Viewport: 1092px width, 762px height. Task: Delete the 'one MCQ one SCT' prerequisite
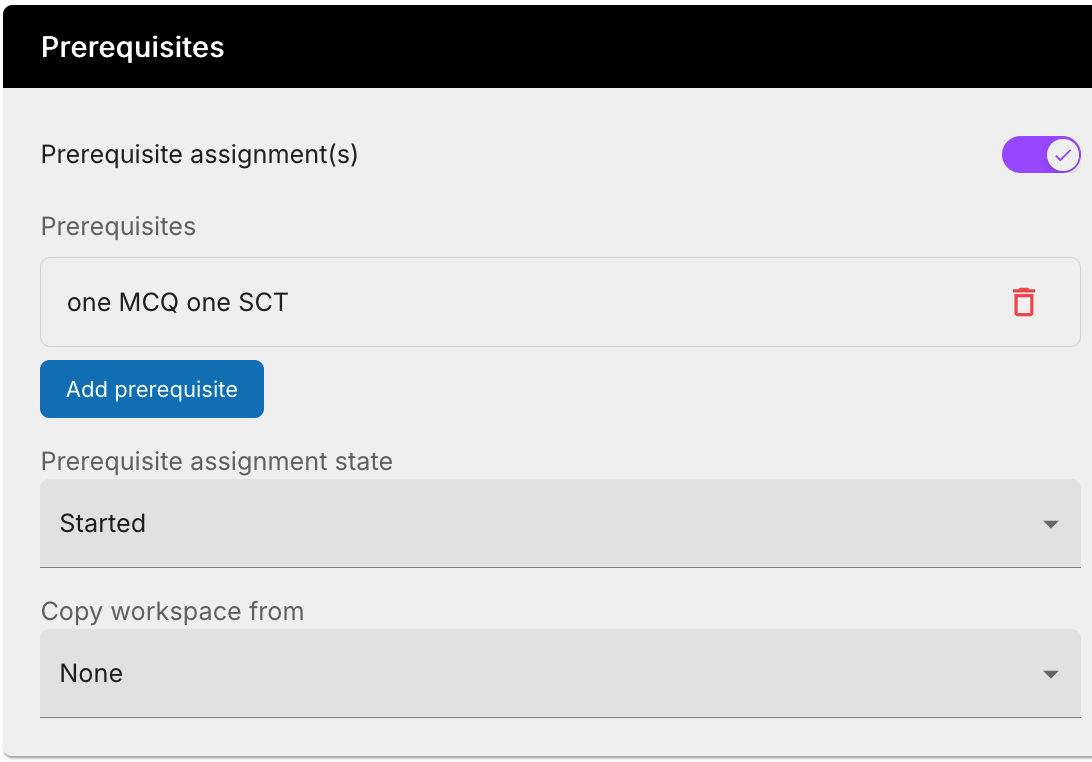1023,302
